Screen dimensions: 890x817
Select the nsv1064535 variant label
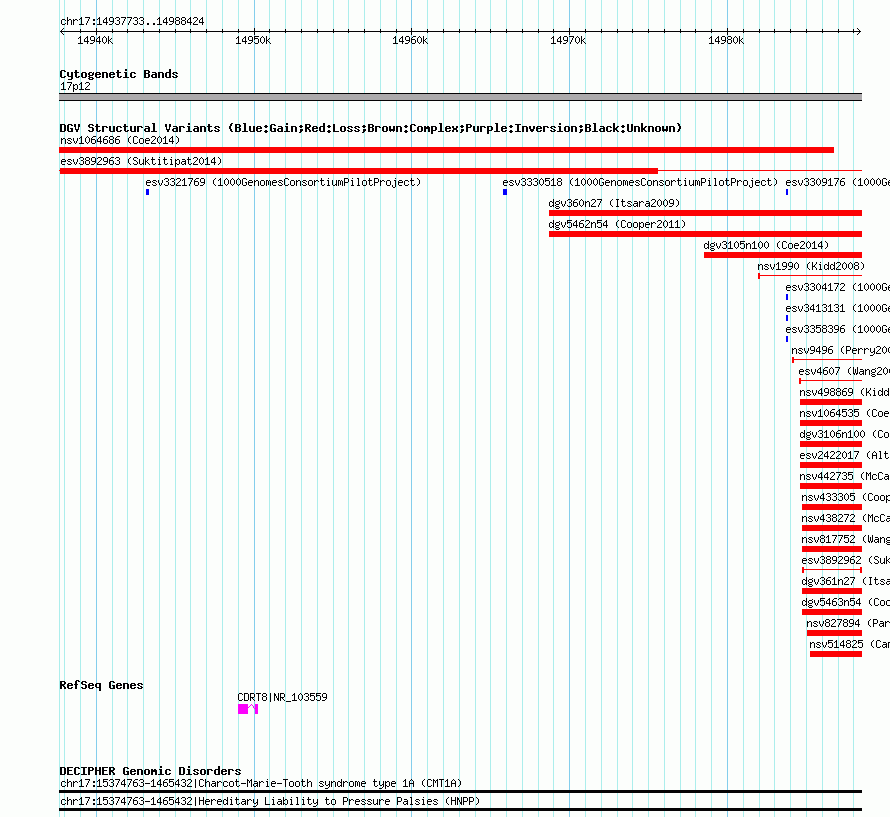844,413
